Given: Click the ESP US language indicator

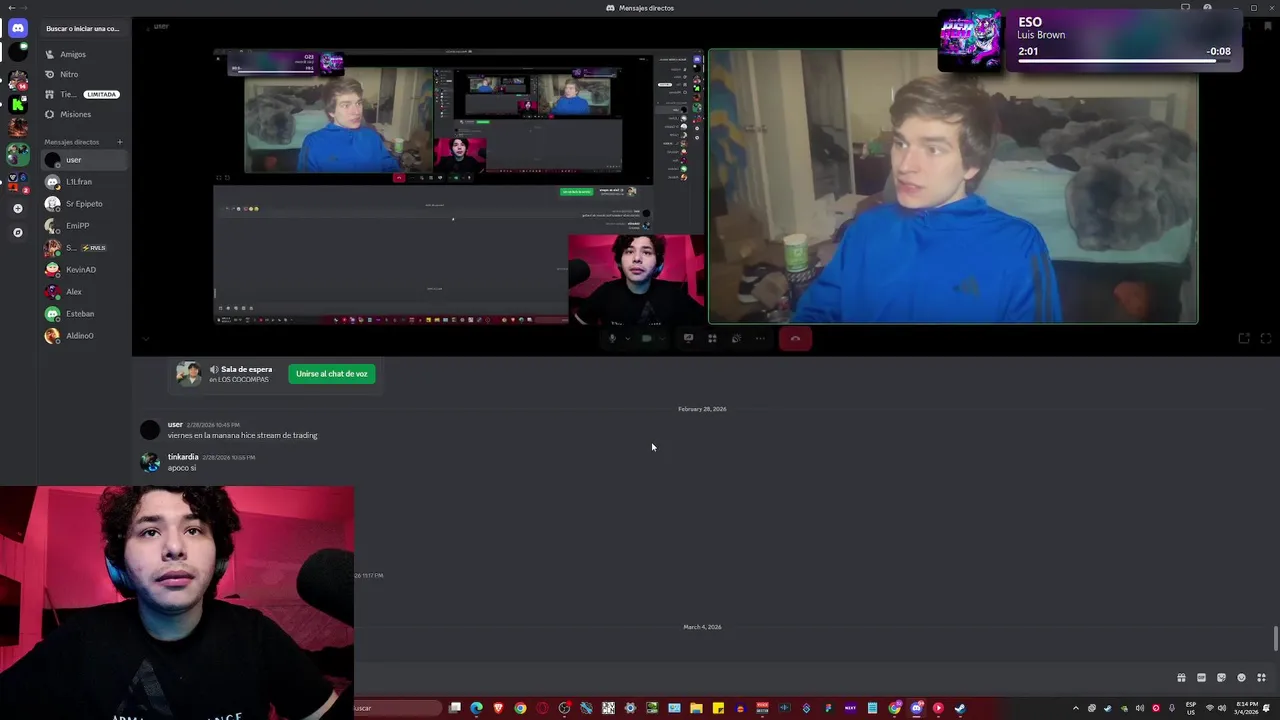Looking at the screenshot, I should [1191, 708].
